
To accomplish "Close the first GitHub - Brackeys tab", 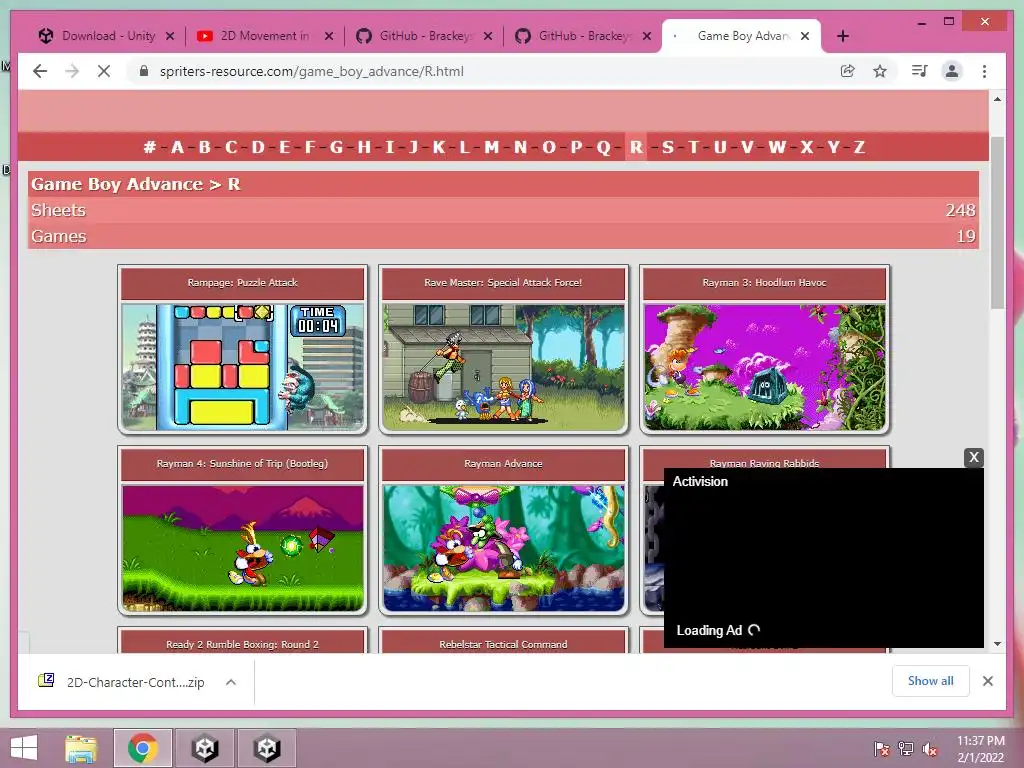I will pyautogui.click(x=488, y=36).
